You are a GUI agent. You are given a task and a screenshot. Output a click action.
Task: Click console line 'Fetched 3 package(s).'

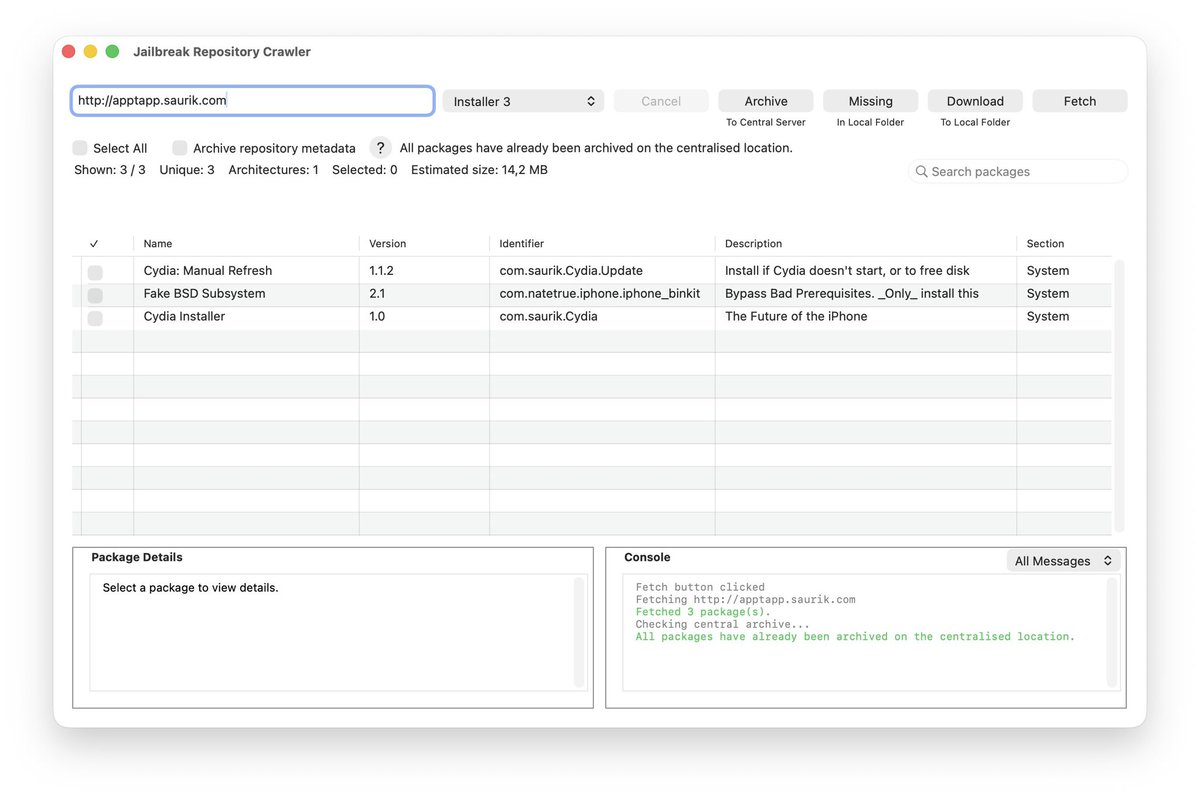pos(703,612)
